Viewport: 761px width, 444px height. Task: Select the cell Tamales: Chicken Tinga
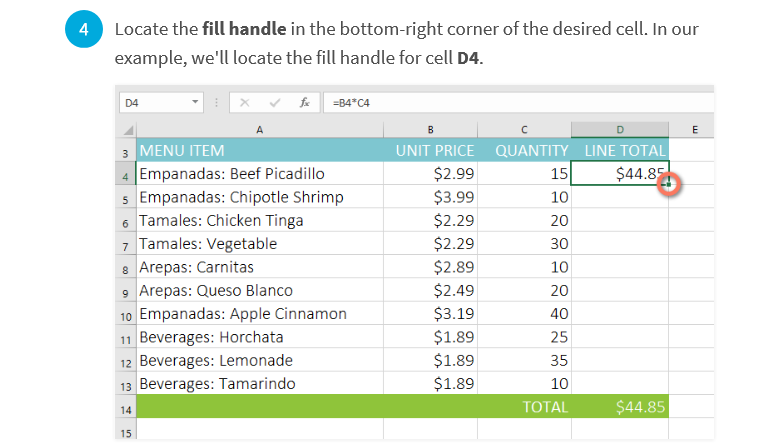pyautogui.click(x=260, y=220)
